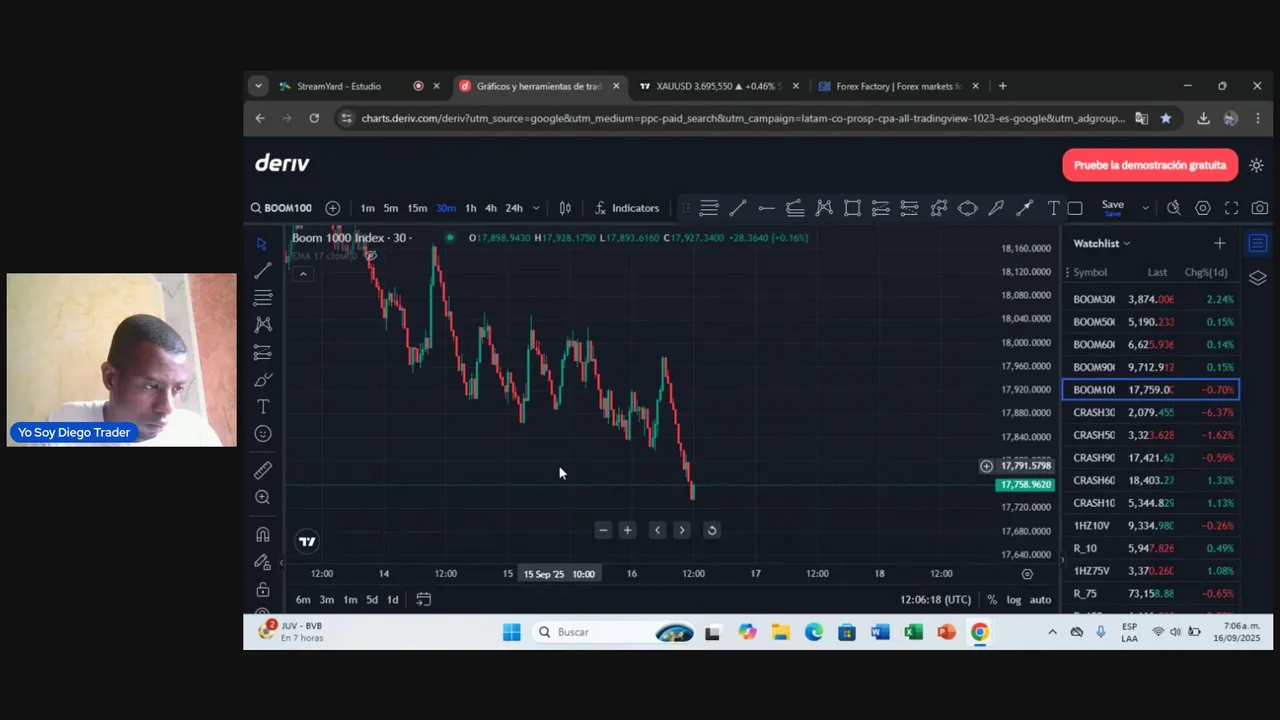Image resolution: width=1280 pixels, height=720 pixels.
Task: Take a chart snapshot with camera icon
Action: 1260,208
